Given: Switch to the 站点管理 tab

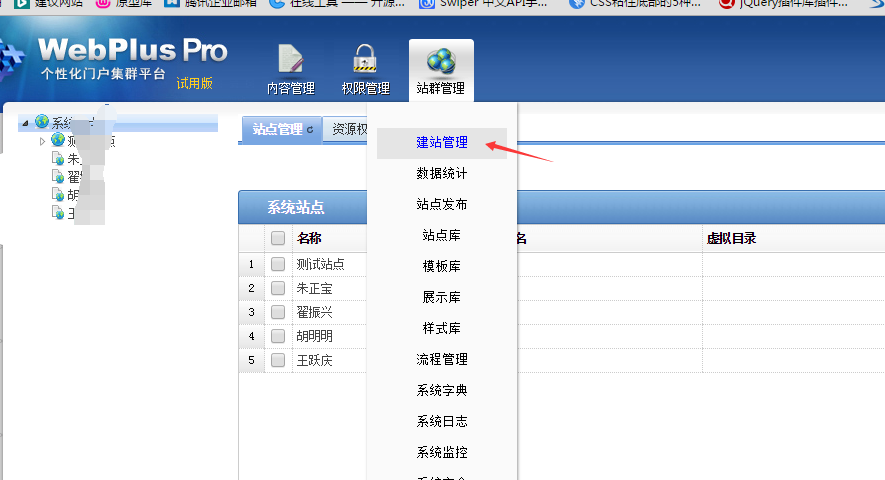Looking at the screenshot, I should click(276, 129).
